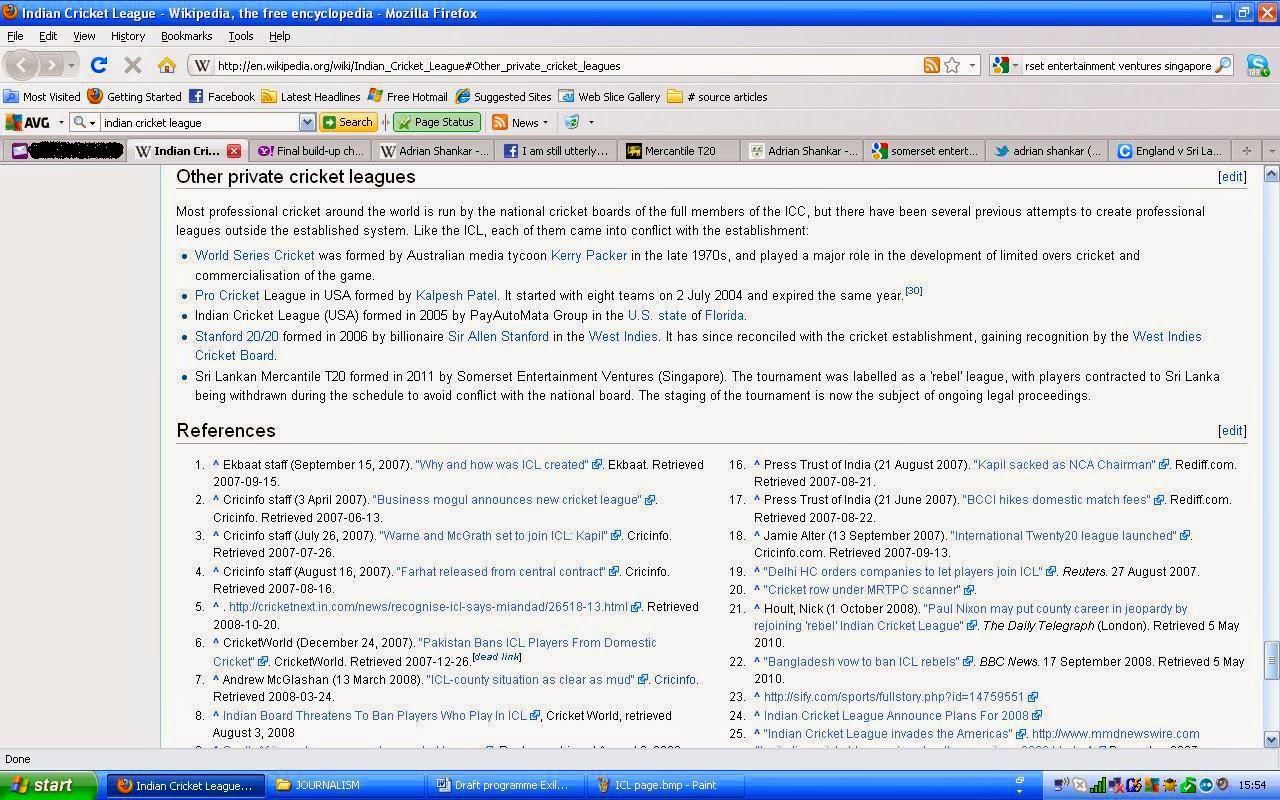Click the Forward navigation arrow
Viewport: 1280px width, 800px height.
point(52,65)
